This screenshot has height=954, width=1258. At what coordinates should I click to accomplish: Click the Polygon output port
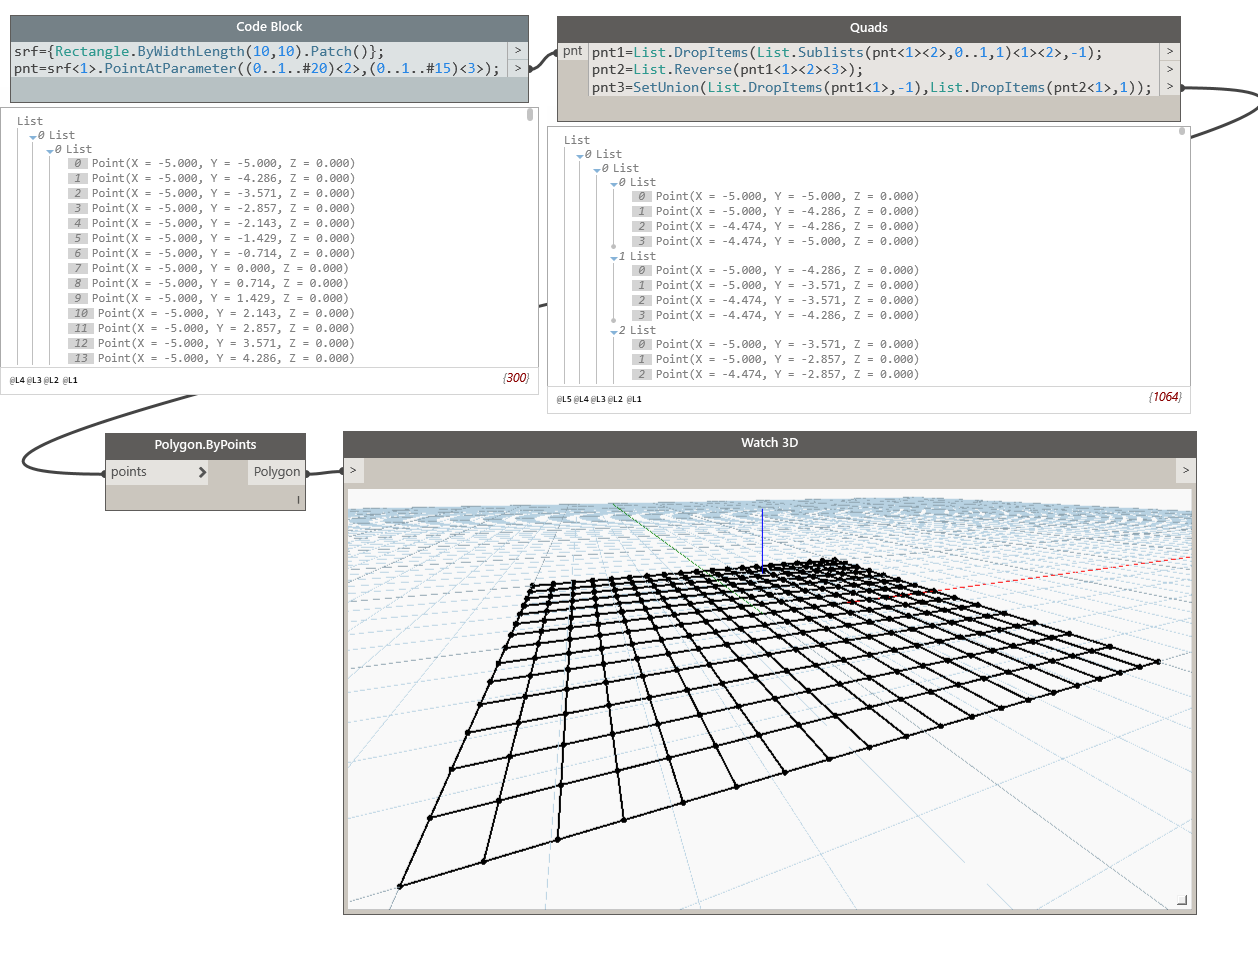tap(276, 472)
